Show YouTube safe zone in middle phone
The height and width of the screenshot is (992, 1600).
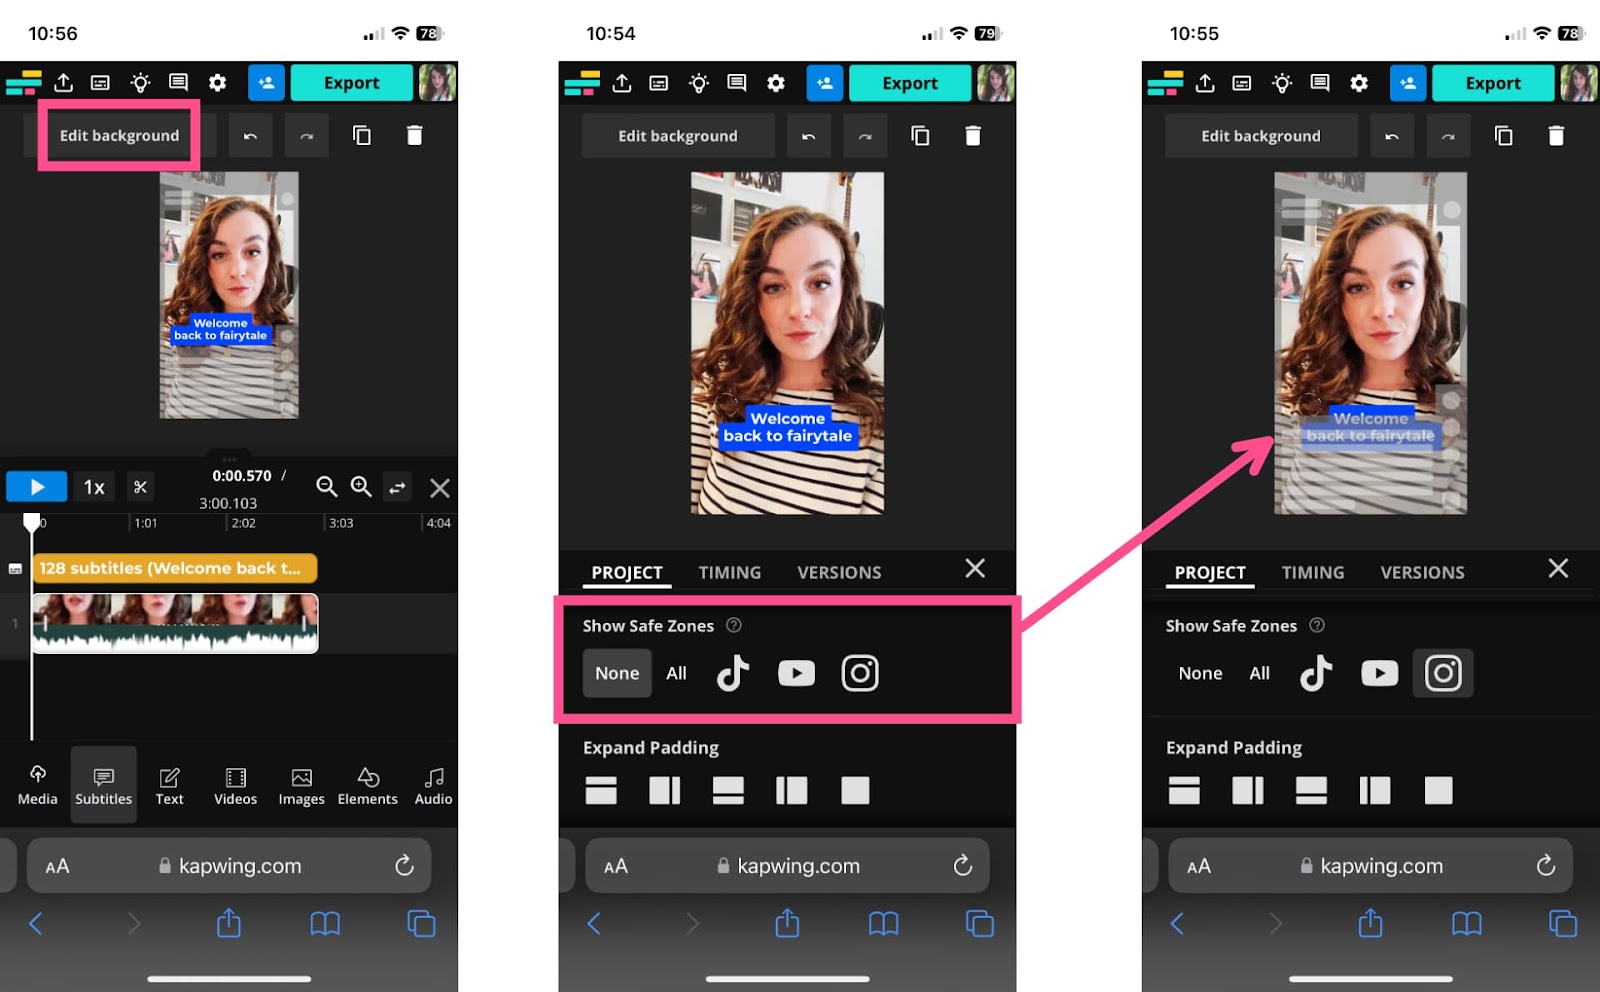click(x=796, y=673)
